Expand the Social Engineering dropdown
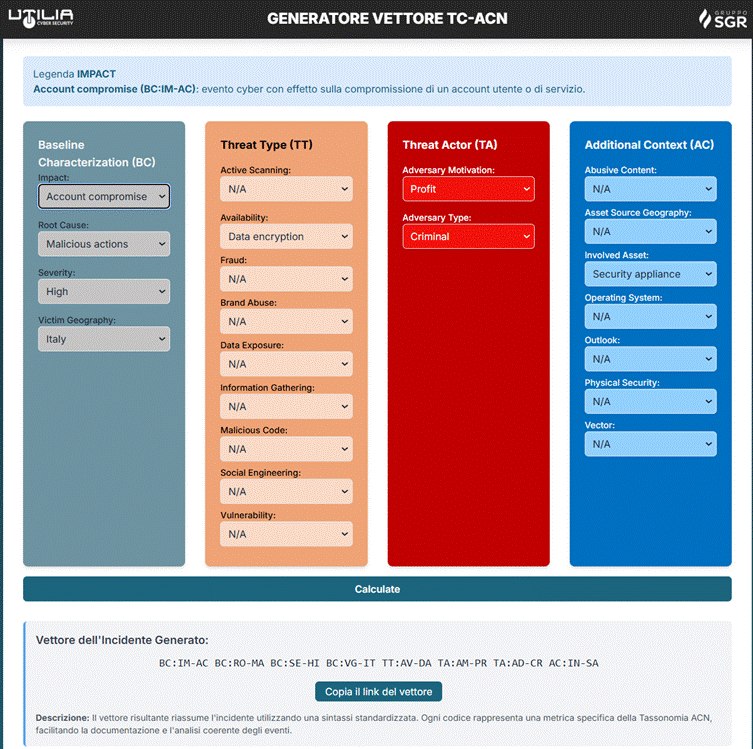The width and height of the screenshot is (753, 749). click(x=286, y=492)
